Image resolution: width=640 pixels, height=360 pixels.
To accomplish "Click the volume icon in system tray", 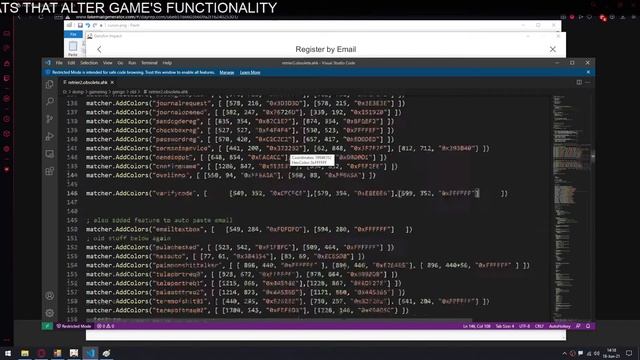I will [x=597, y=353].
